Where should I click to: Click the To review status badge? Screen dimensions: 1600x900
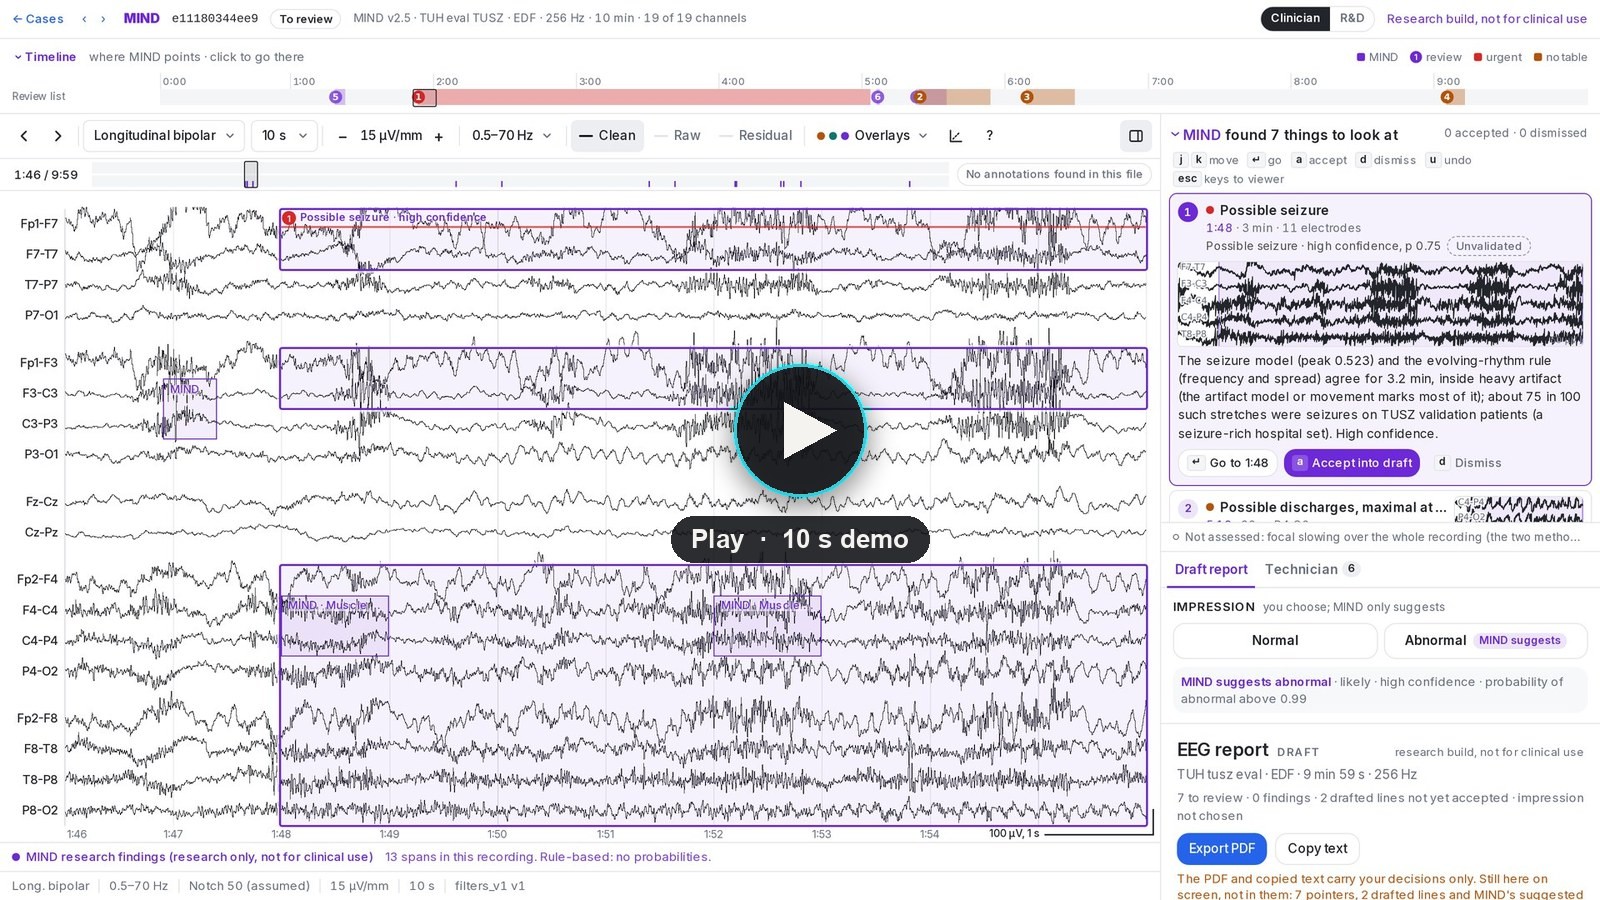click(x=306, y=19)
